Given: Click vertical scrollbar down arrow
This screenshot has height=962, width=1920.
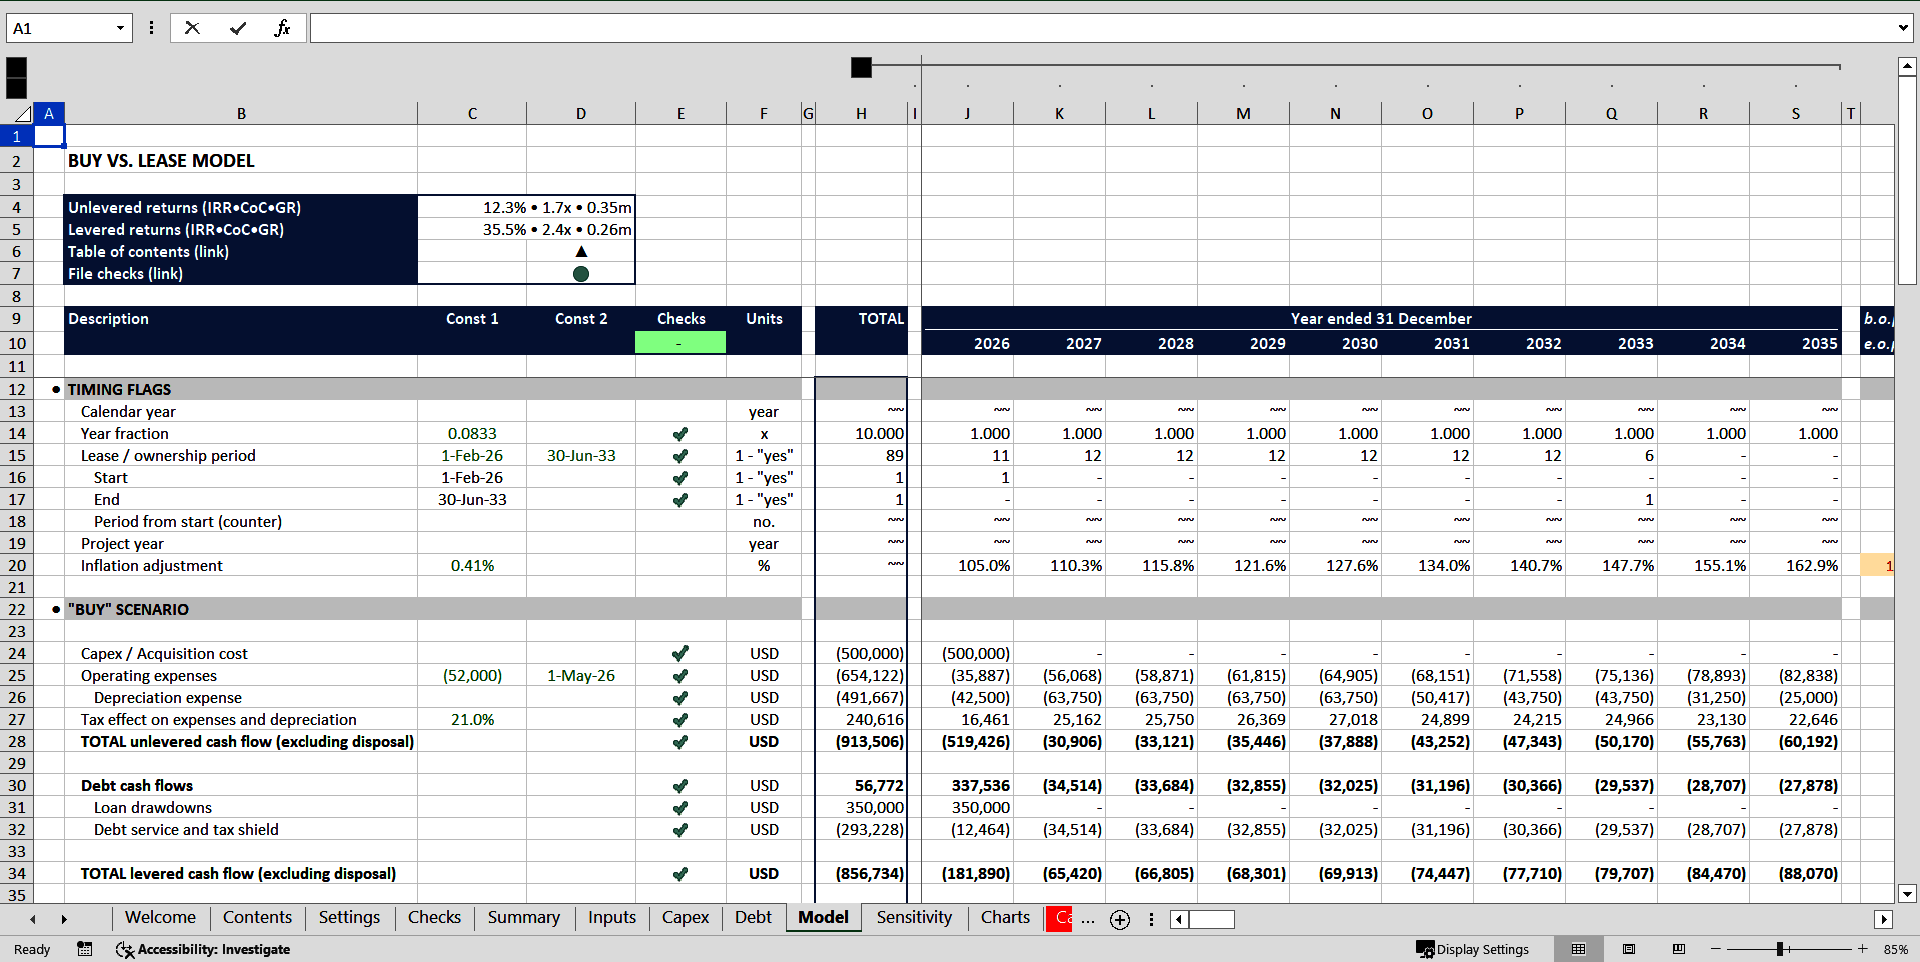Looking at the screenshot, I should click(x=1907, y=894).
